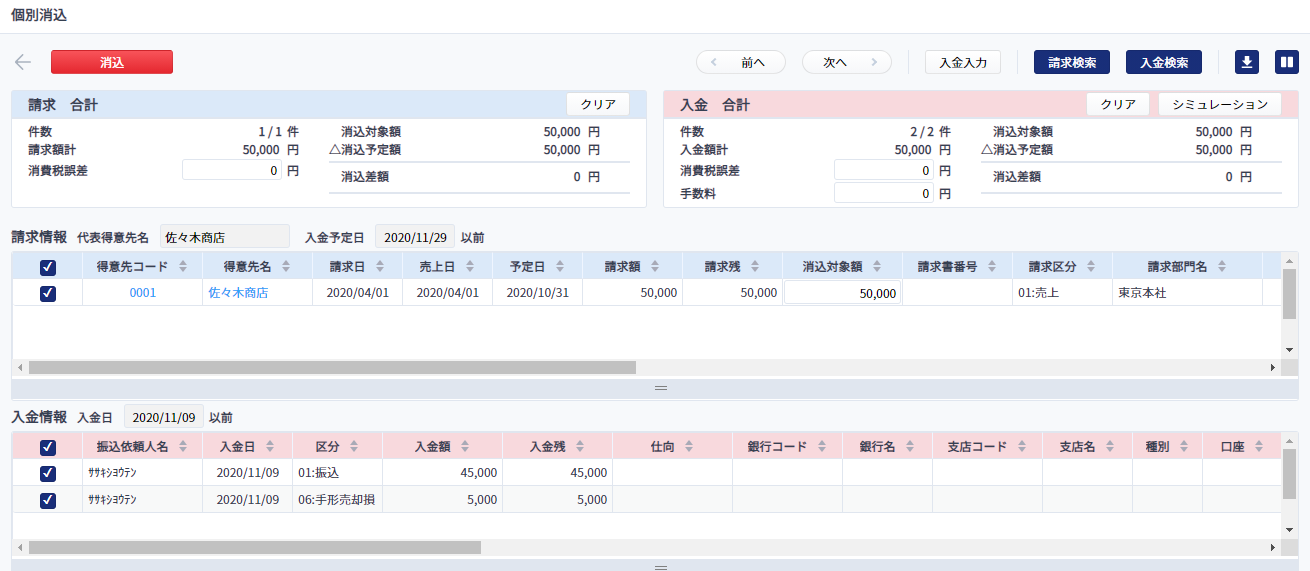Sort the 仕向 column
This screenshot has height=571, width=1310.
point(690,447)
